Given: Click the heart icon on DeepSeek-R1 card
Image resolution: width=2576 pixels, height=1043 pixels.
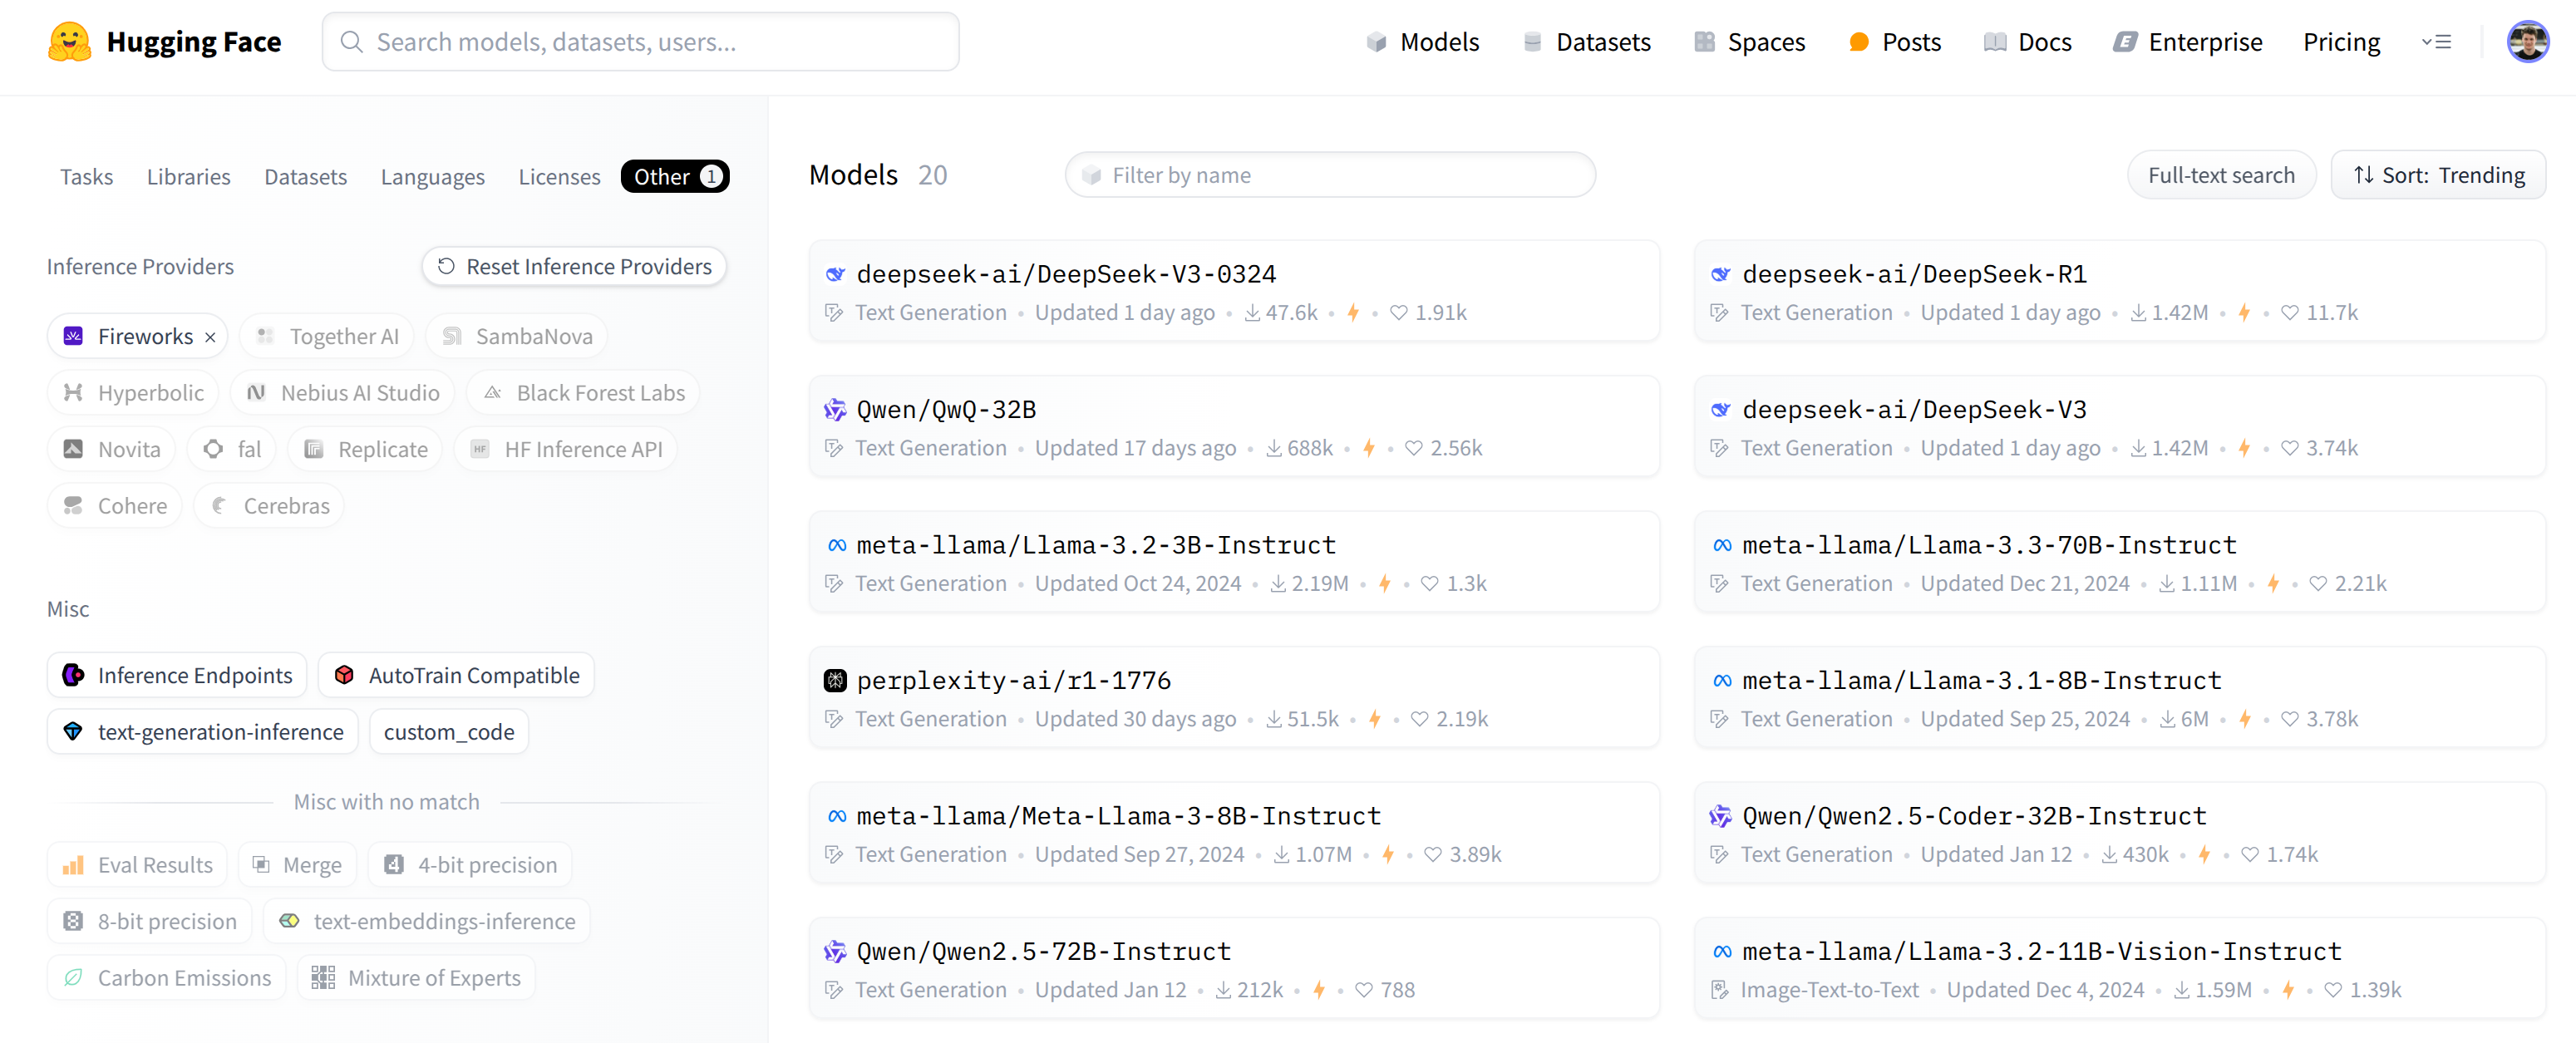Looking at the screenshot, I should pos(2289,313).
